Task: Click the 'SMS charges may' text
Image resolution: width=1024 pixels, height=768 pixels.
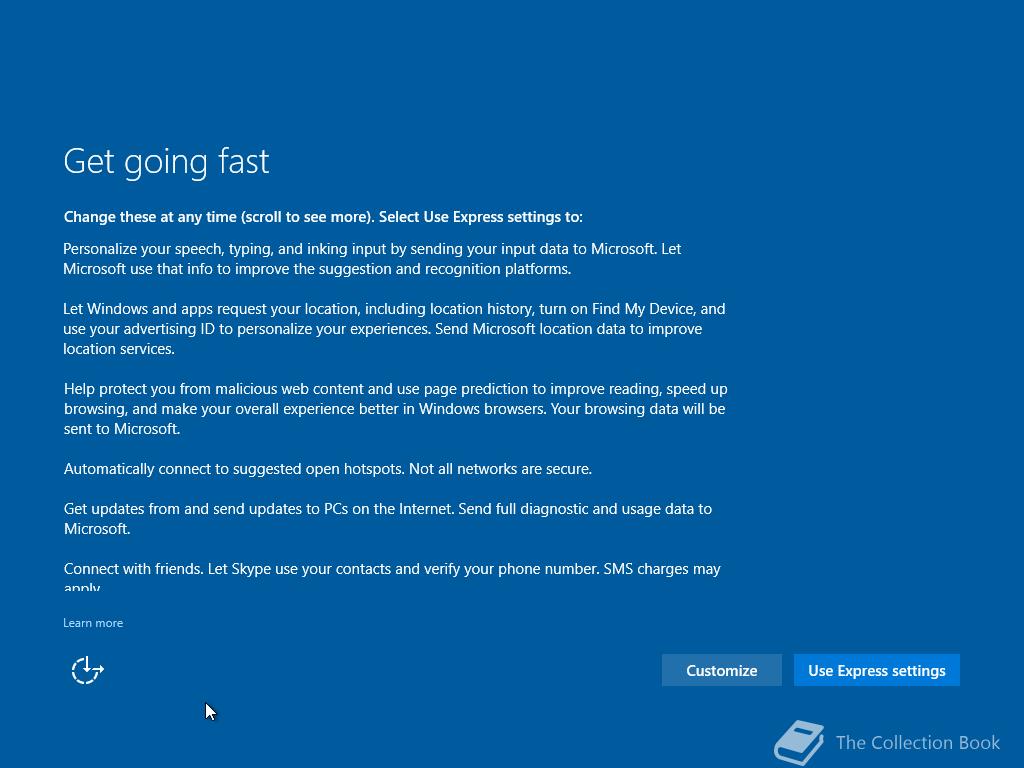Action: pyautogui.click(x=662, y=569)
